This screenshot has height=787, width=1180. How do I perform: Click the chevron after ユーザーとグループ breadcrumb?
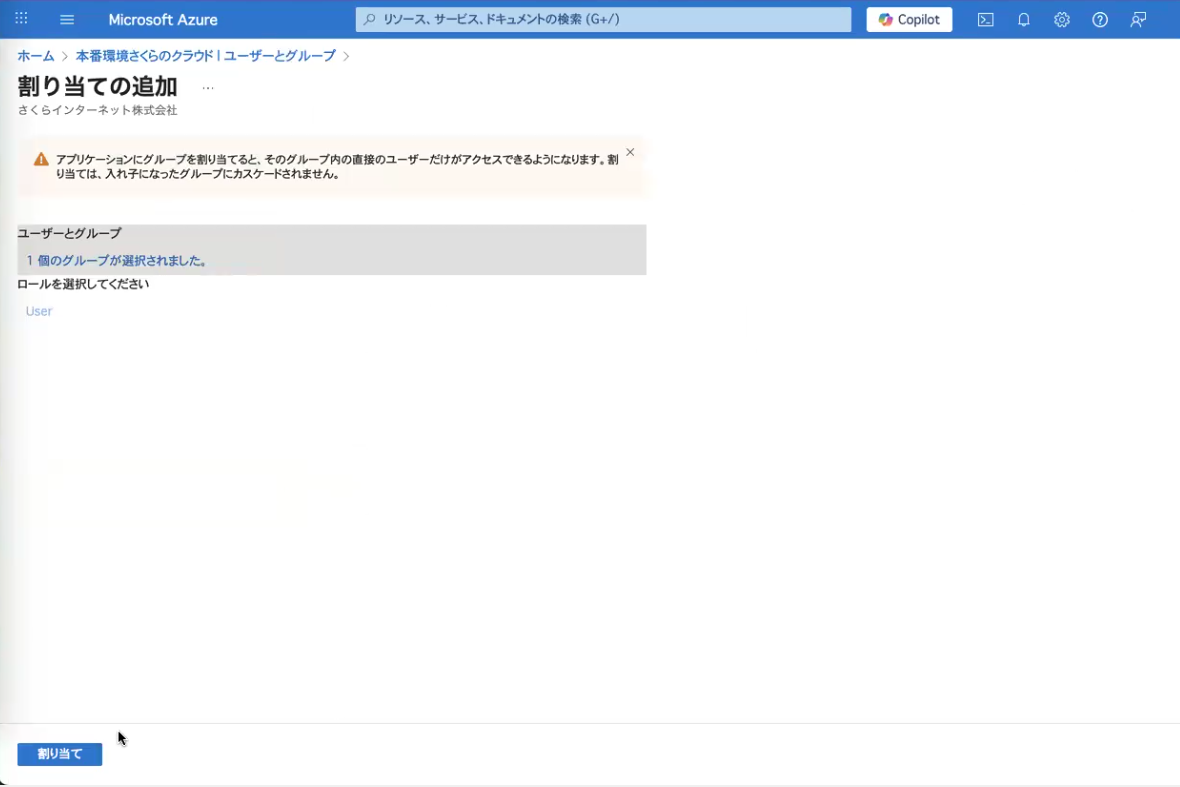click(x=346, y=56)
